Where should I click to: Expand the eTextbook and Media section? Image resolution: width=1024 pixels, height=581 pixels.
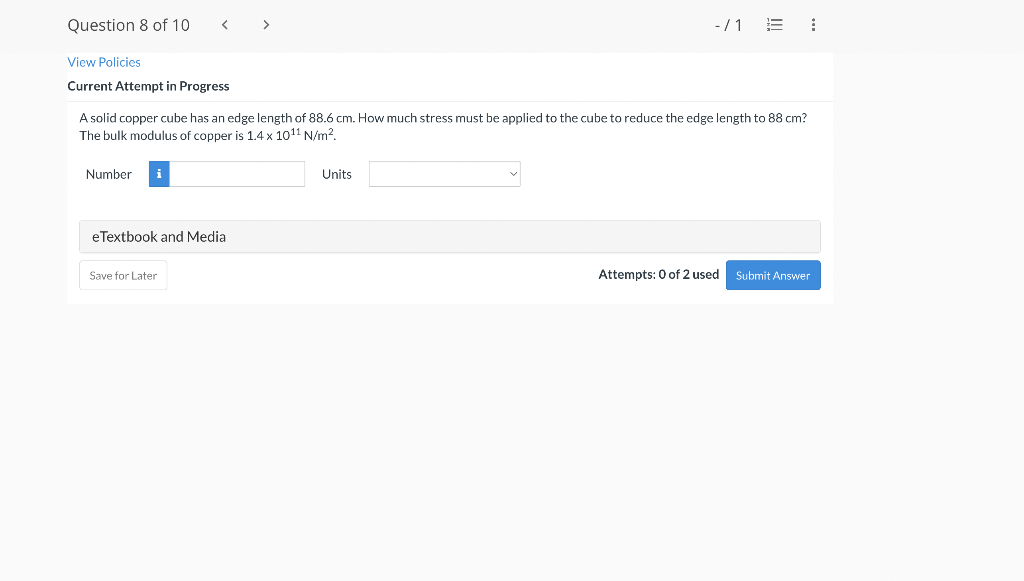(450, 236)
